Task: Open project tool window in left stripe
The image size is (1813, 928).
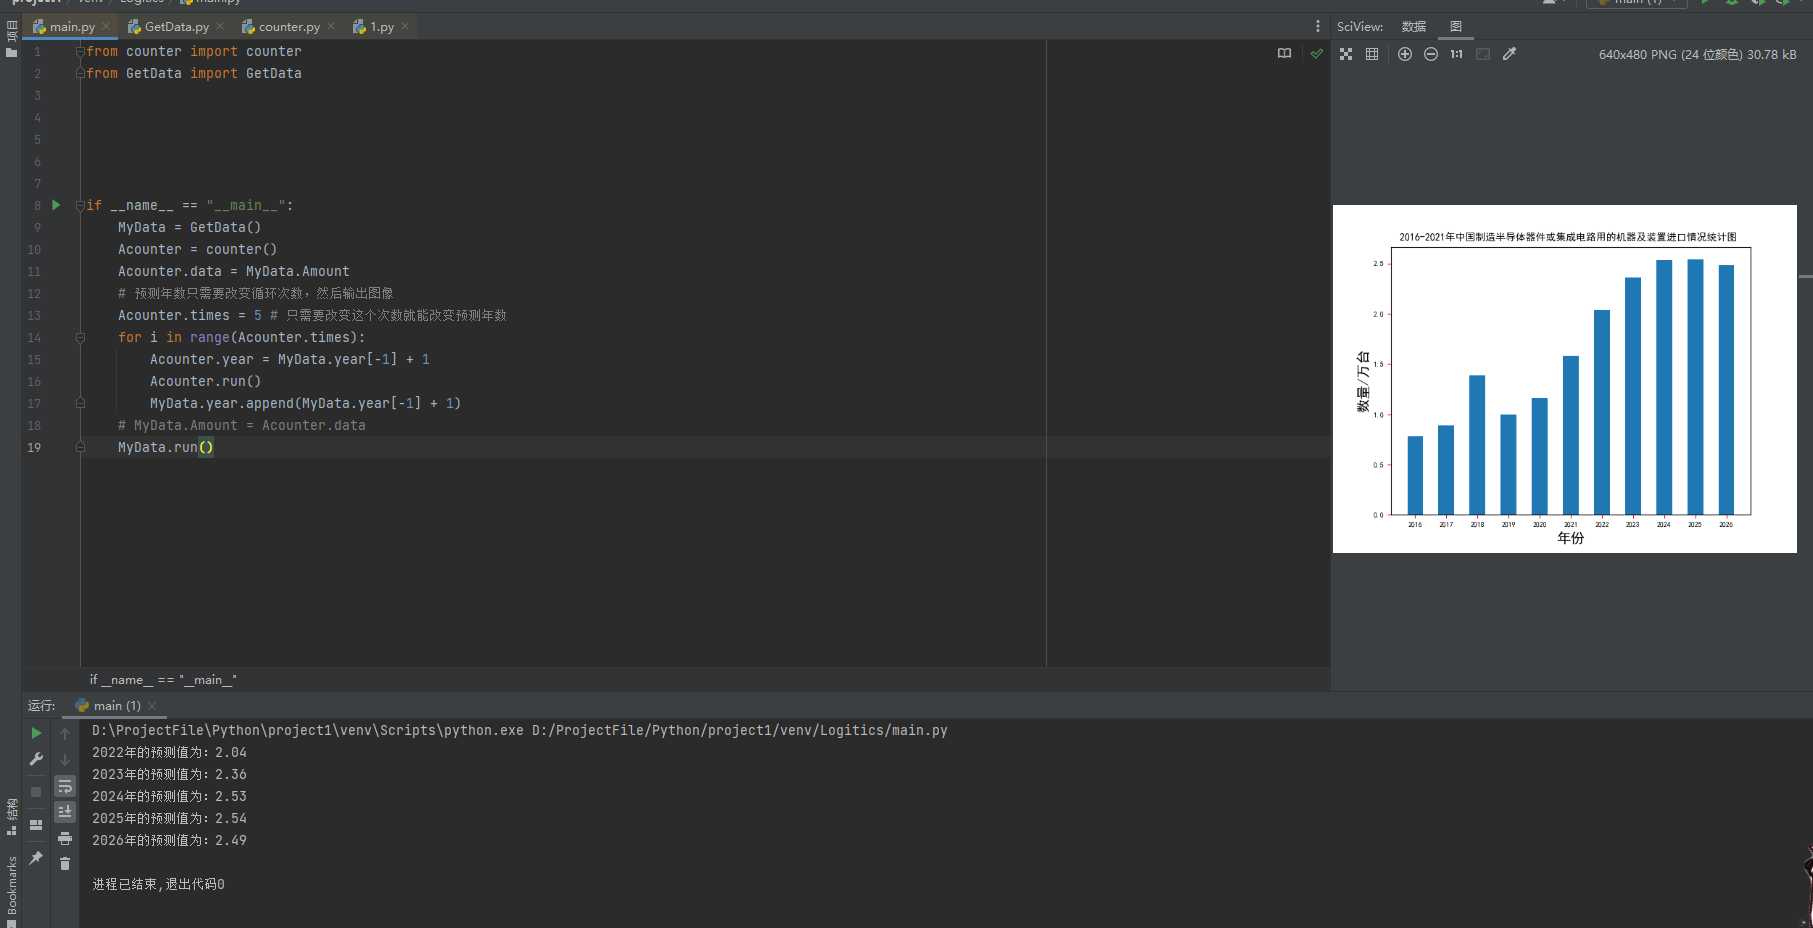Action: tap(11, 38)
